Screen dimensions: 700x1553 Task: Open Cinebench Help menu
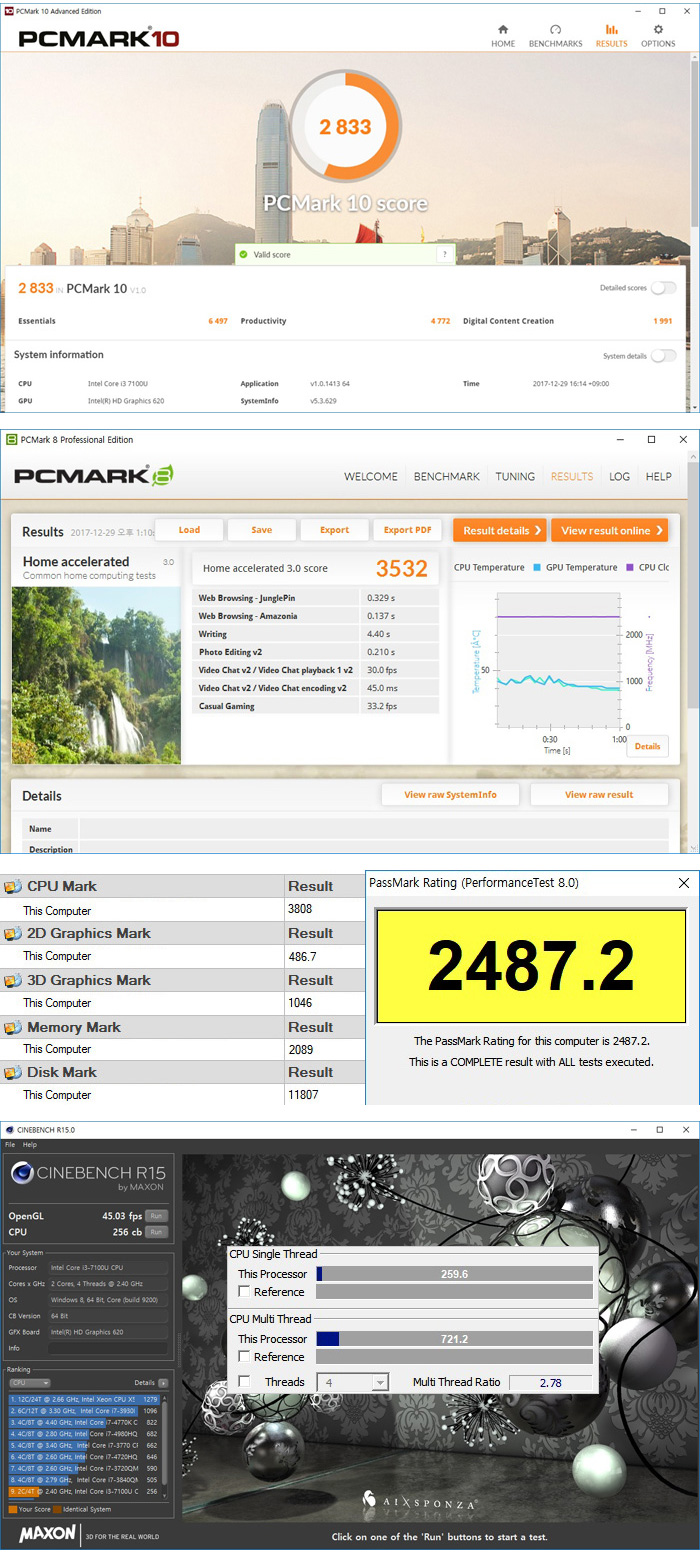(x=30, y=1145)
